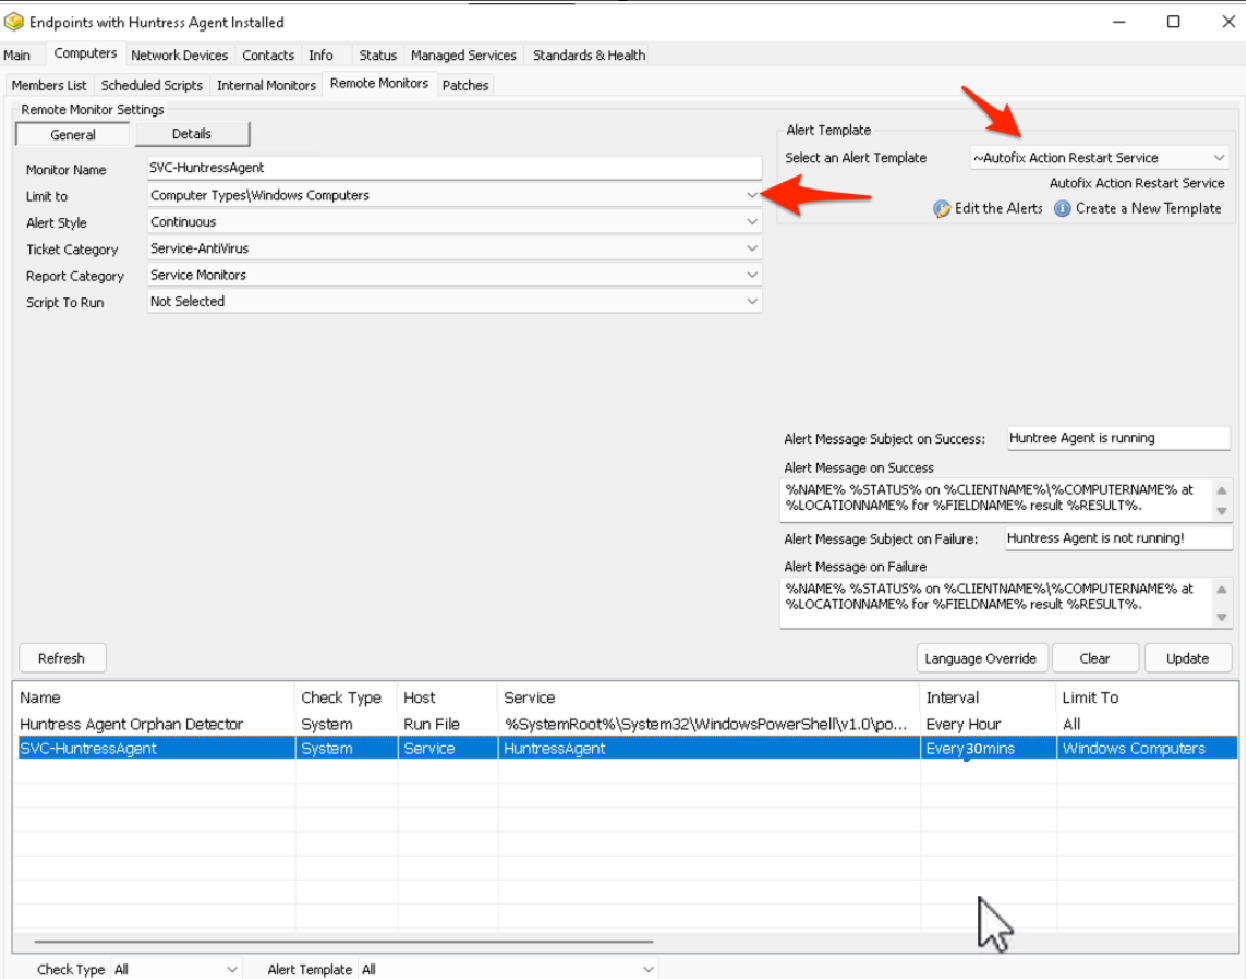Viewport: 1246px width, 979px height.
Task: Expand the Alert Style dropdown
Action: 752,222
